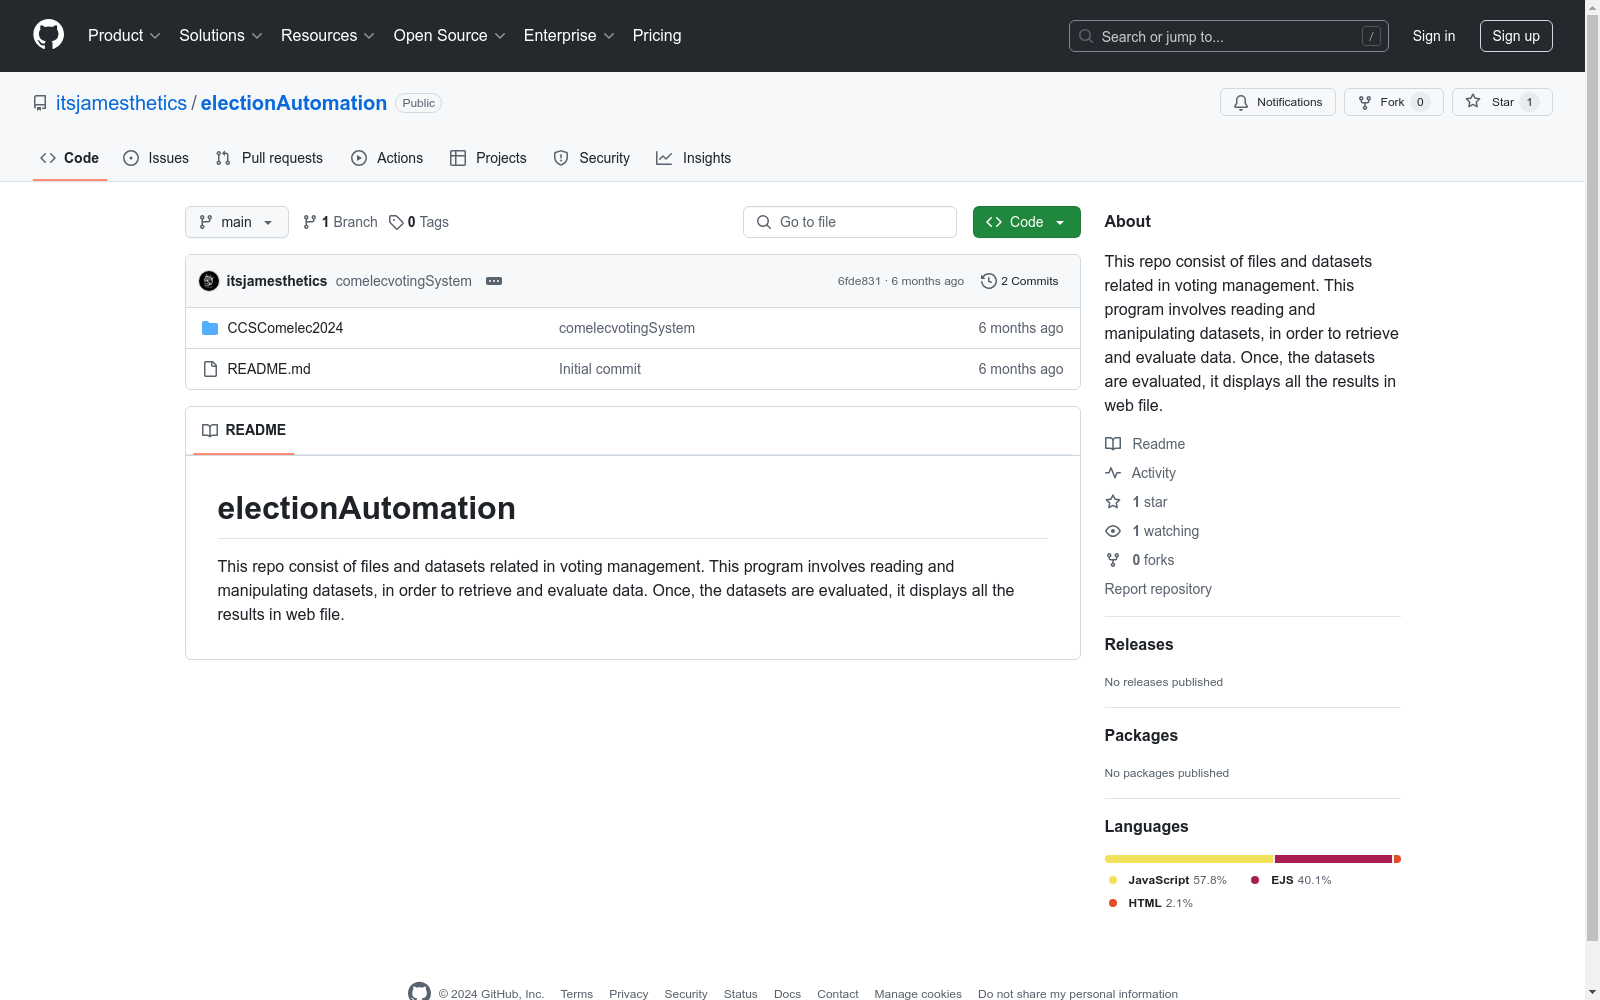Click the JavaScript yellow language bar segment
The image size is (1600, 1000).
tap(1188, 859)
